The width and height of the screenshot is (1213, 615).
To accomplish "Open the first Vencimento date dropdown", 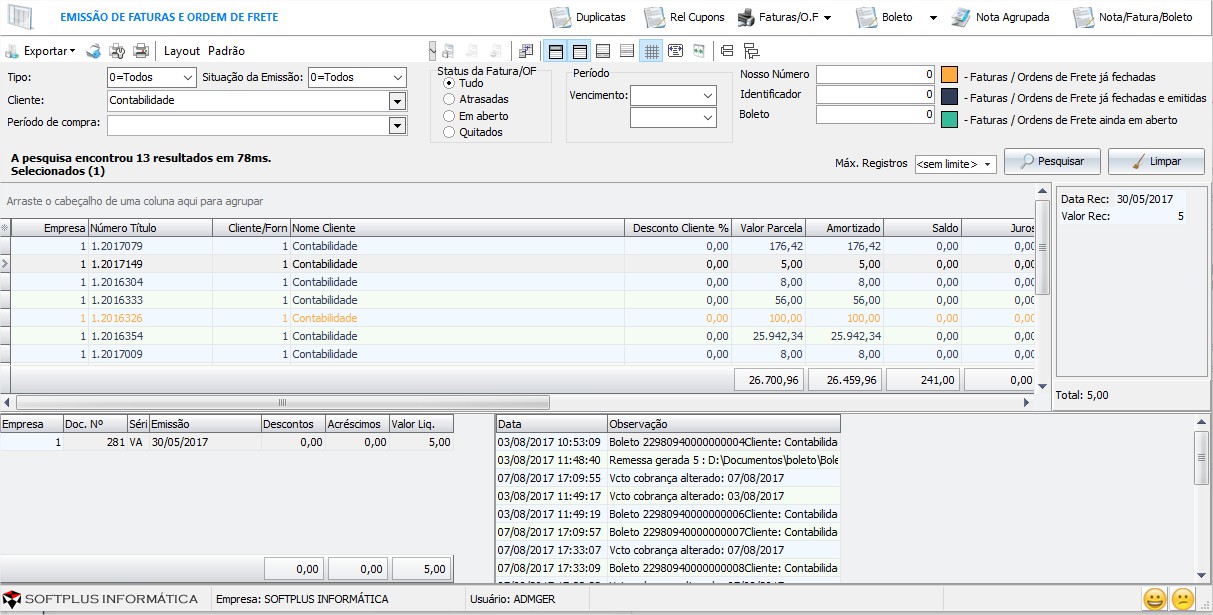I will coord(708,95).
